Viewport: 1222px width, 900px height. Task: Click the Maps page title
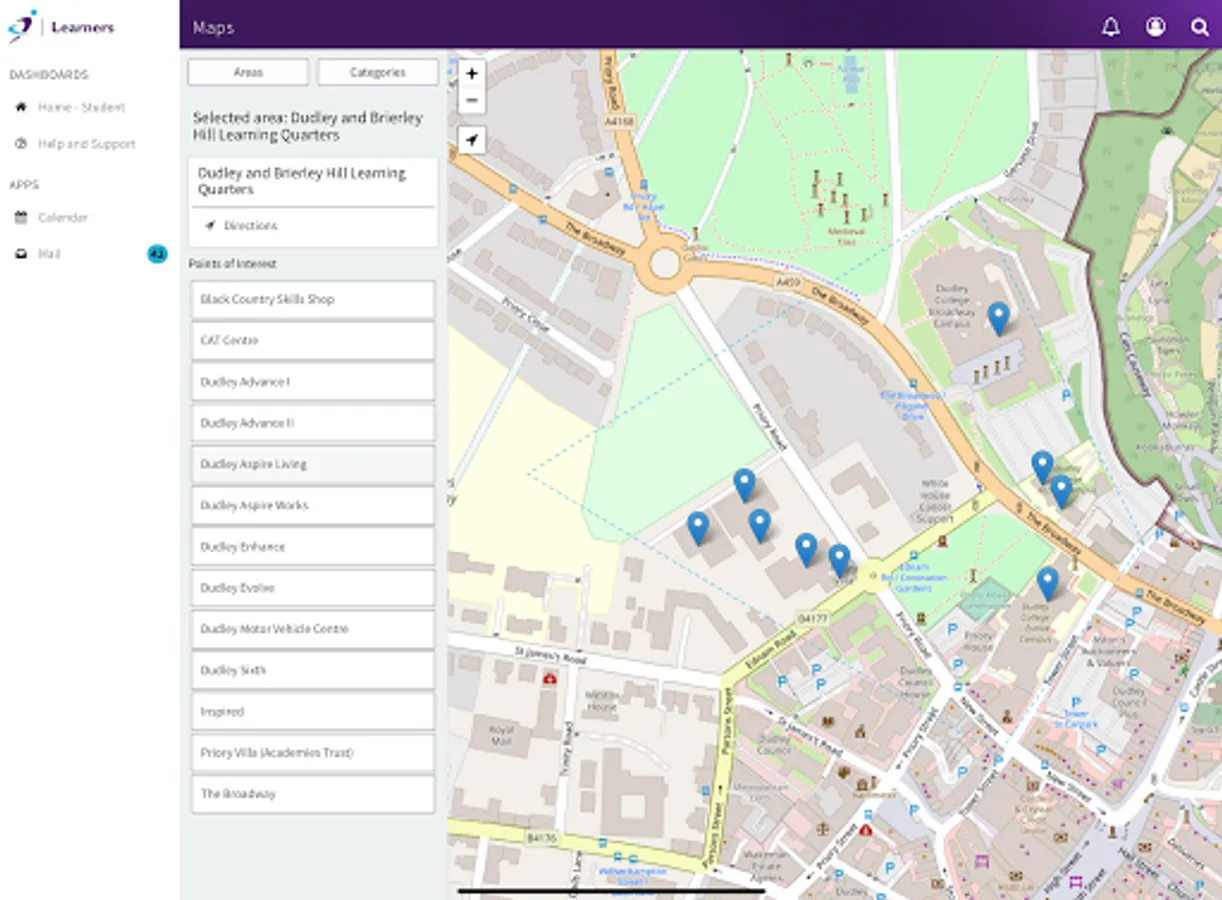click(213, 27)
